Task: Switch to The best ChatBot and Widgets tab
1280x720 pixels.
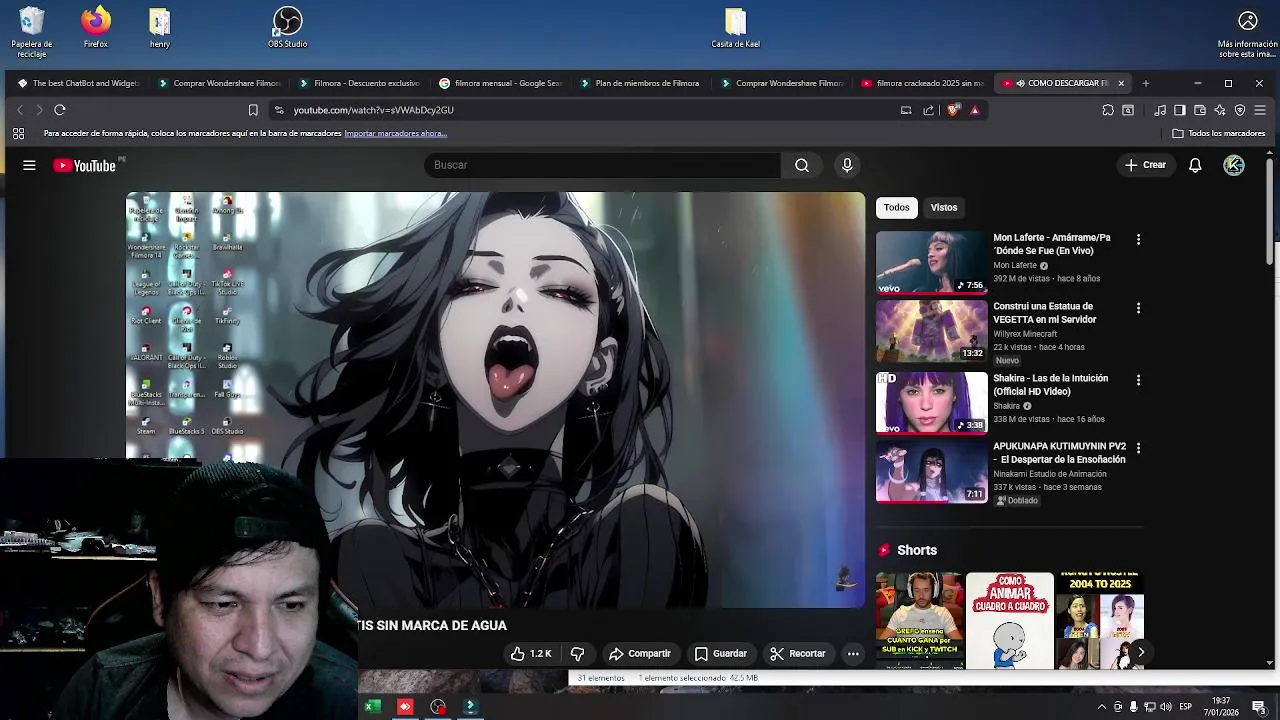Action: coord(78,83)
